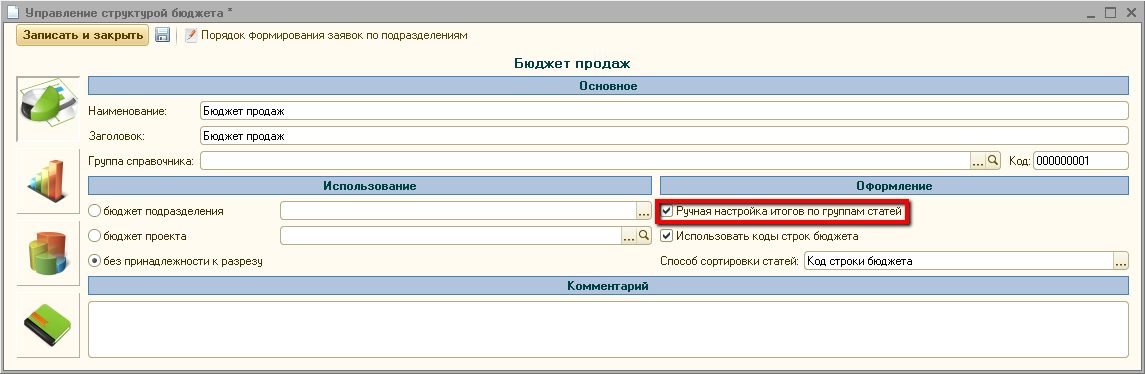
Task: Click the floppy disk save icon
Action: click(162, 35)
